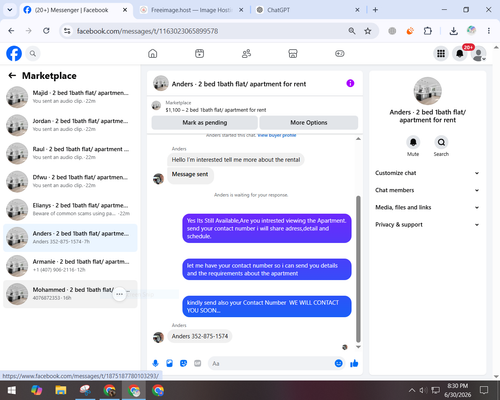
Task: Expand the Privacy & support section
Action: point(427,225)
